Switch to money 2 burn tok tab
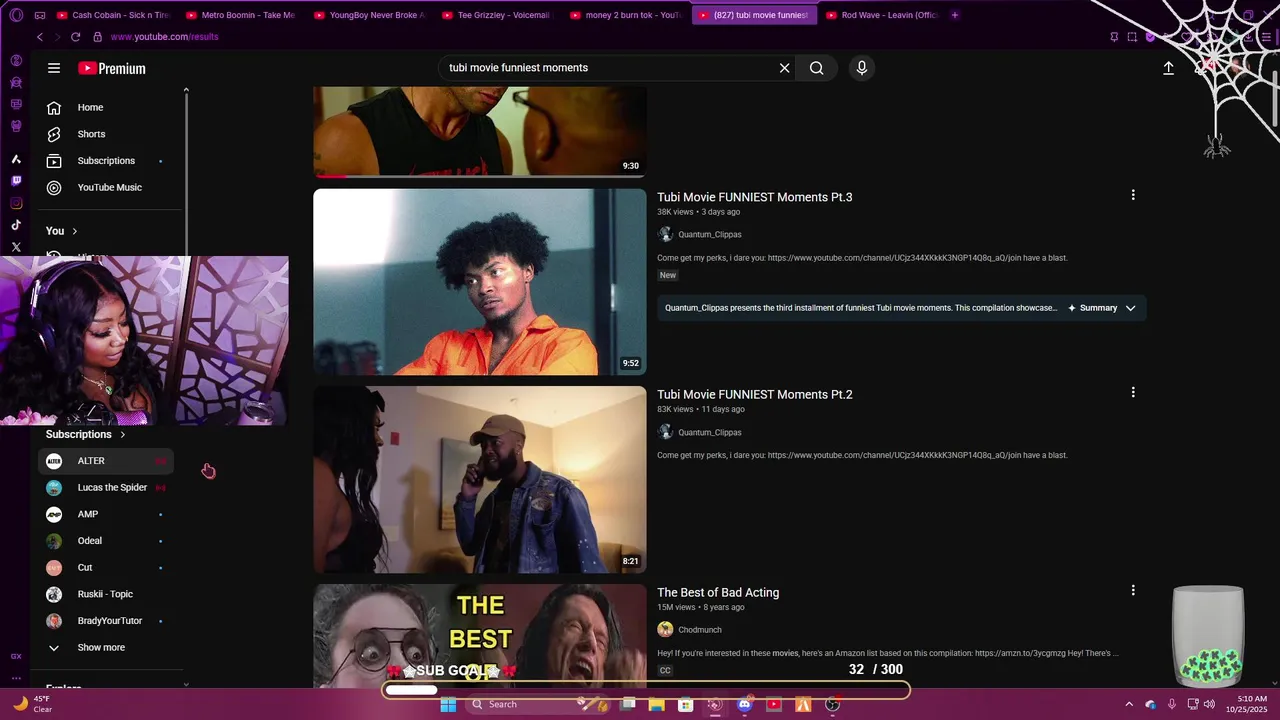 627,15
